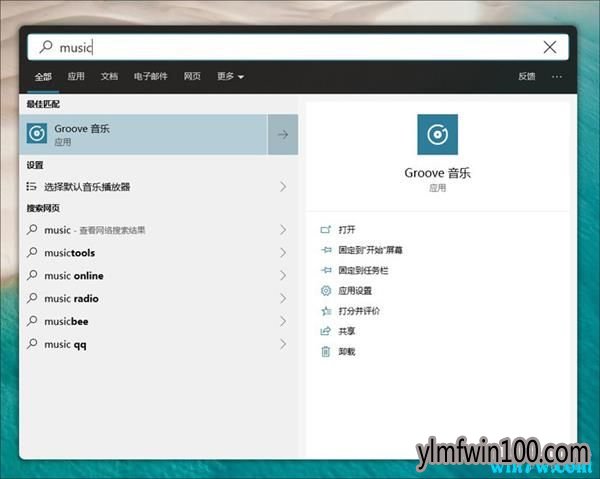Viewport: 600px width, 479px height.
Task: Open the 更多 dropdown
Action: pyautogui.click(x=230, y=76)
